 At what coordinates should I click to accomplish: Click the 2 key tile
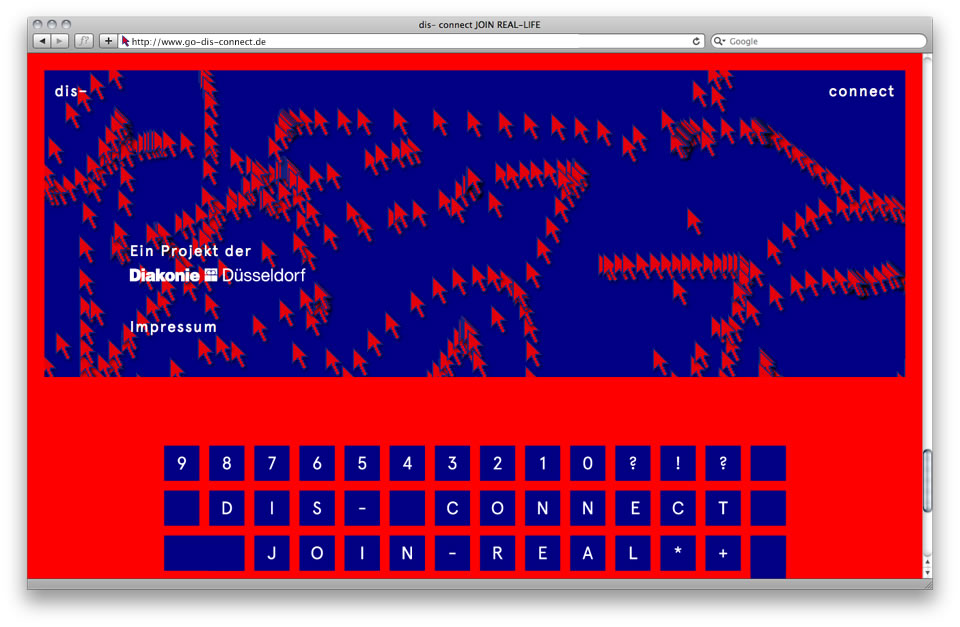point(497,464)
